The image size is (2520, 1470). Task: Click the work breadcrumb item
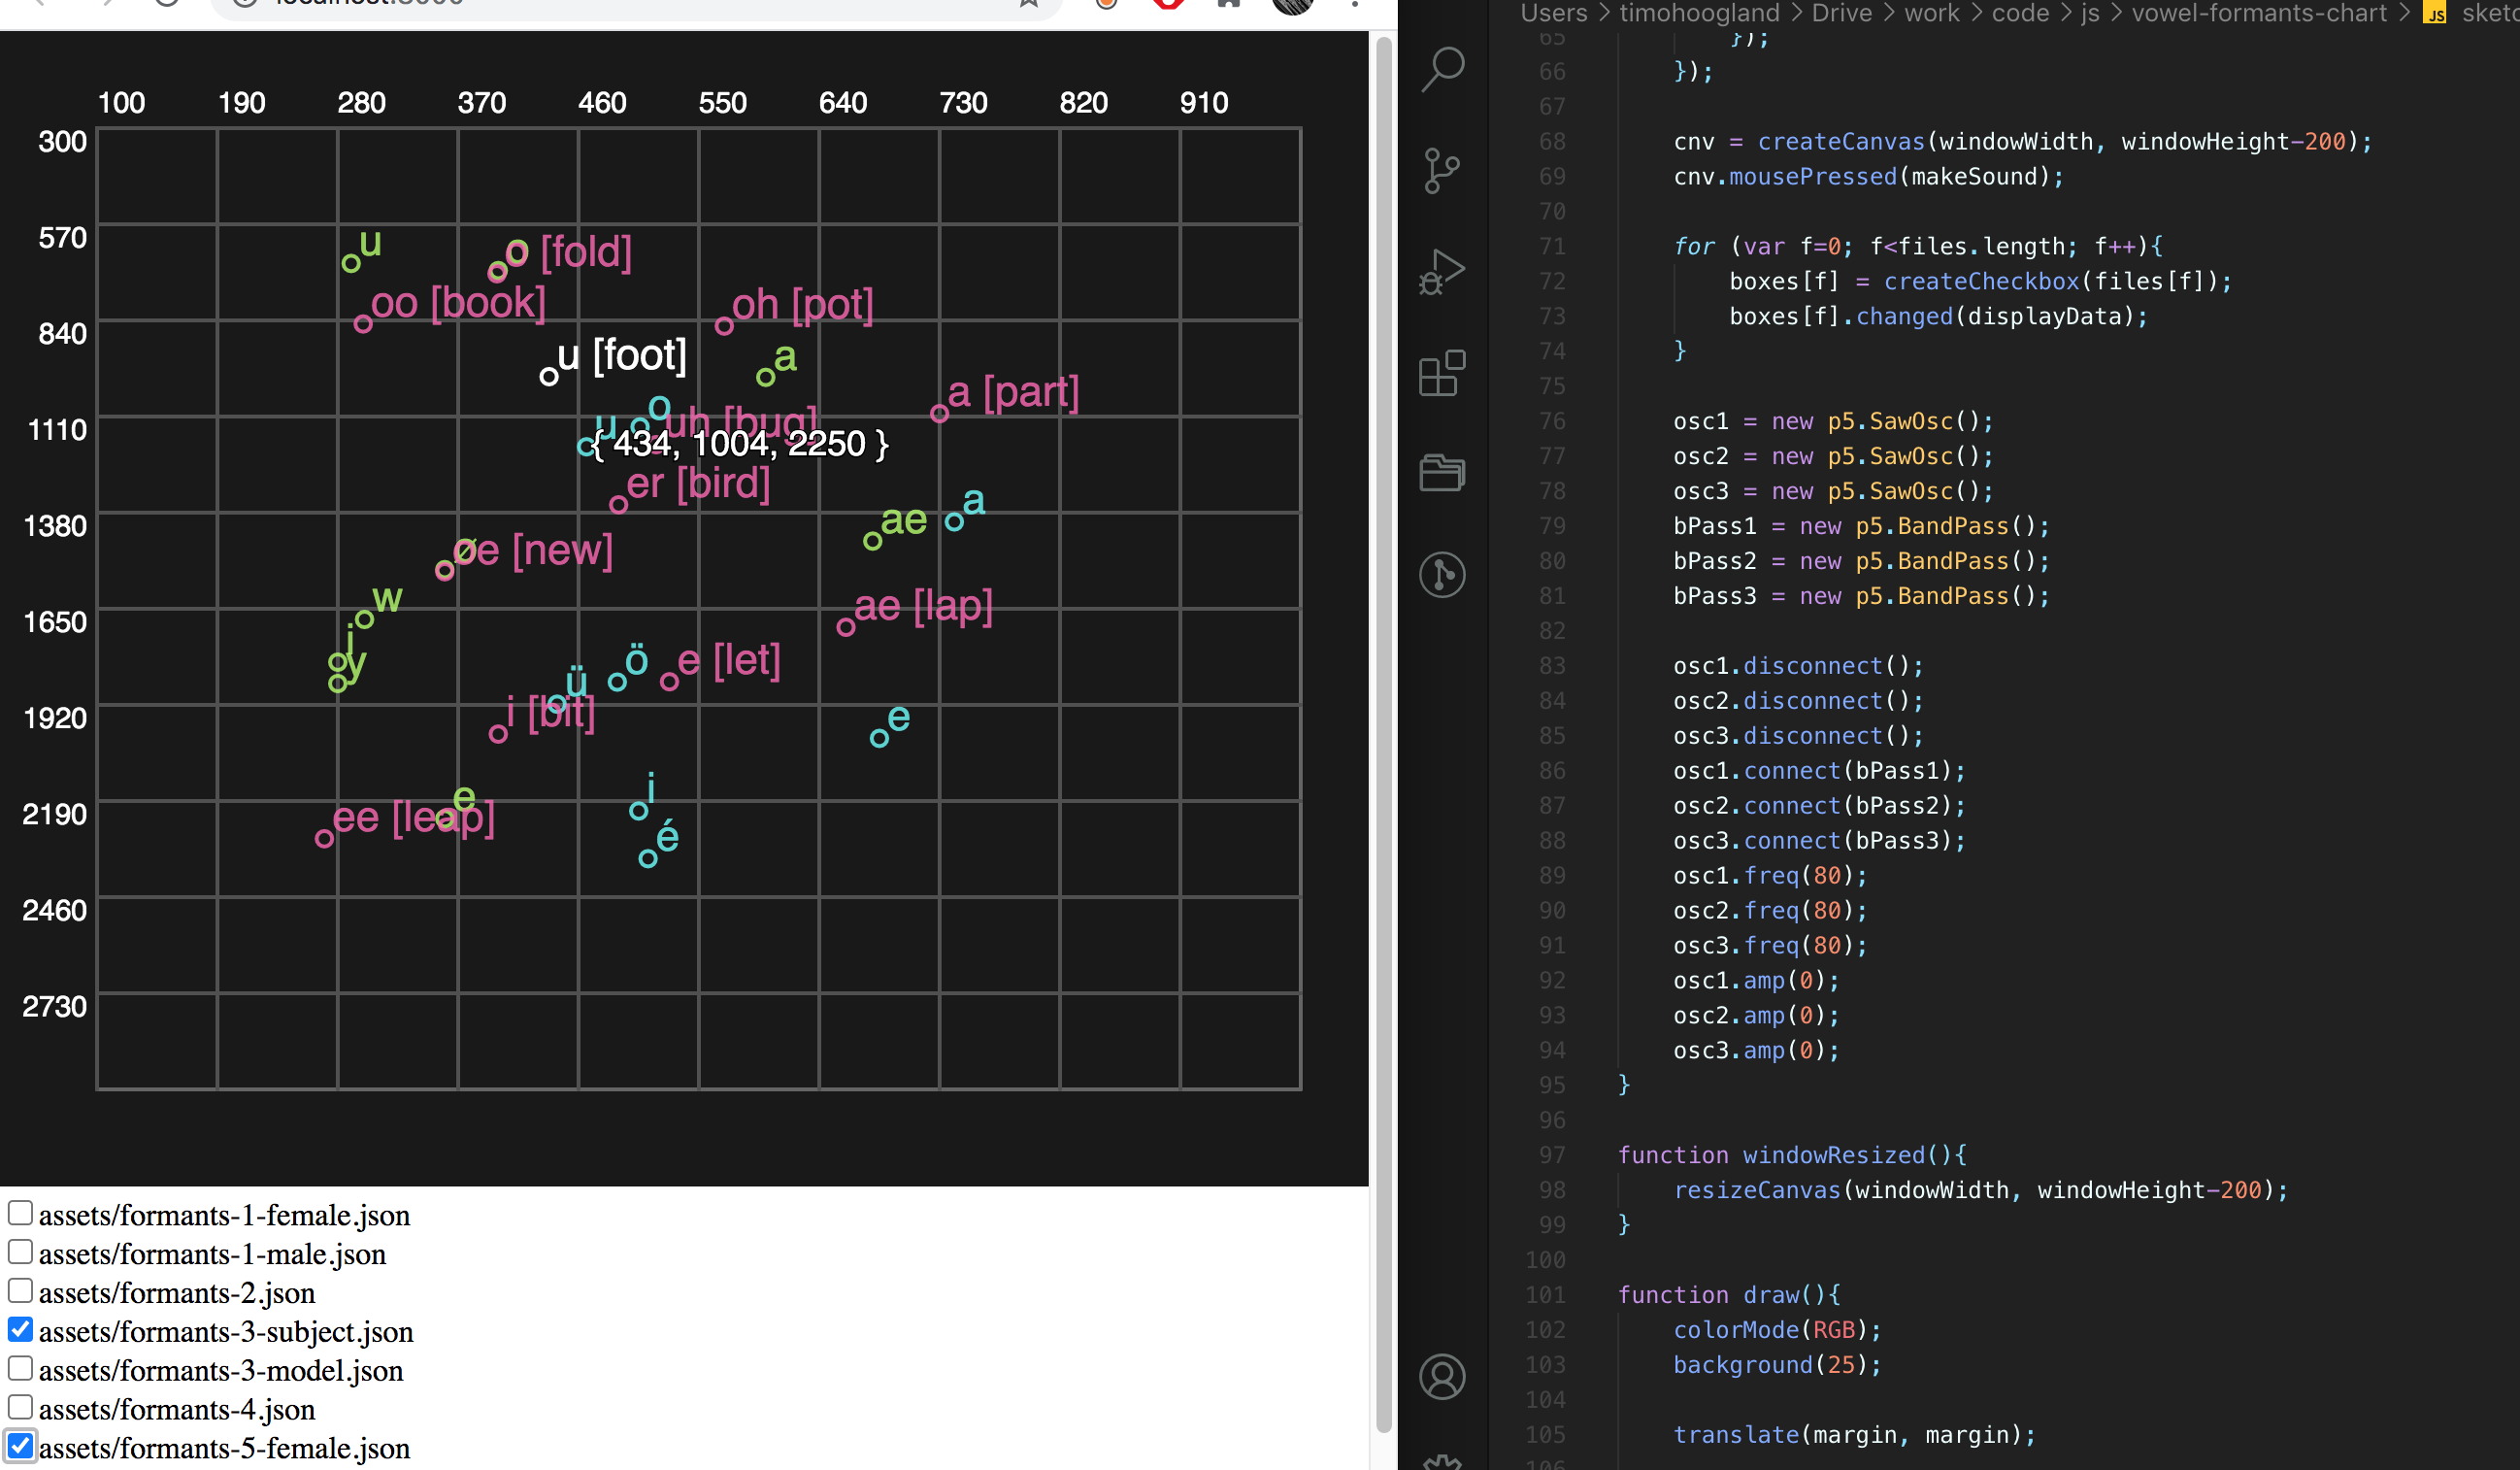pos(1931,13)
